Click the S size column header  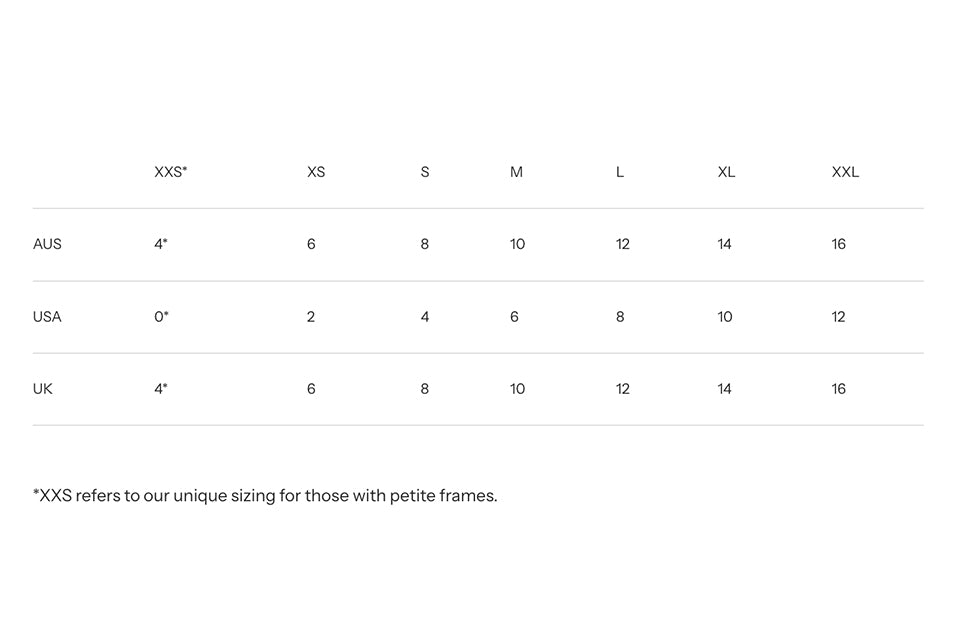(x=425, y=172)
